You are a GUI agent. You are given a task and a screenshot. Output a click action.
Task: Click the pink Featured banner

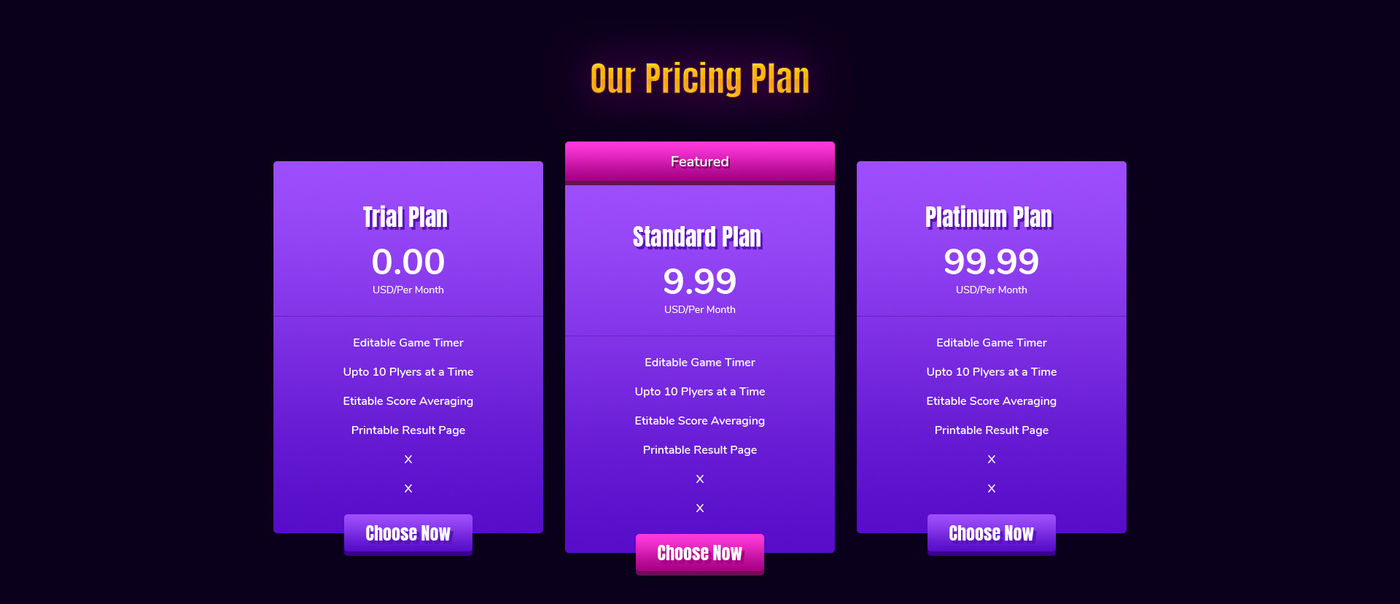point(700,163)
